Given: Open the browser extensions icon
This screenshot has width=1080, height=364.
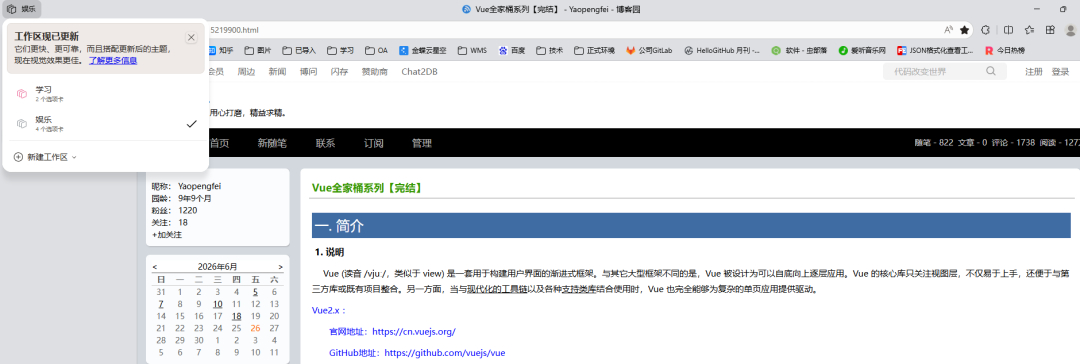Looking at the screenshot, I should pos(986,30).
